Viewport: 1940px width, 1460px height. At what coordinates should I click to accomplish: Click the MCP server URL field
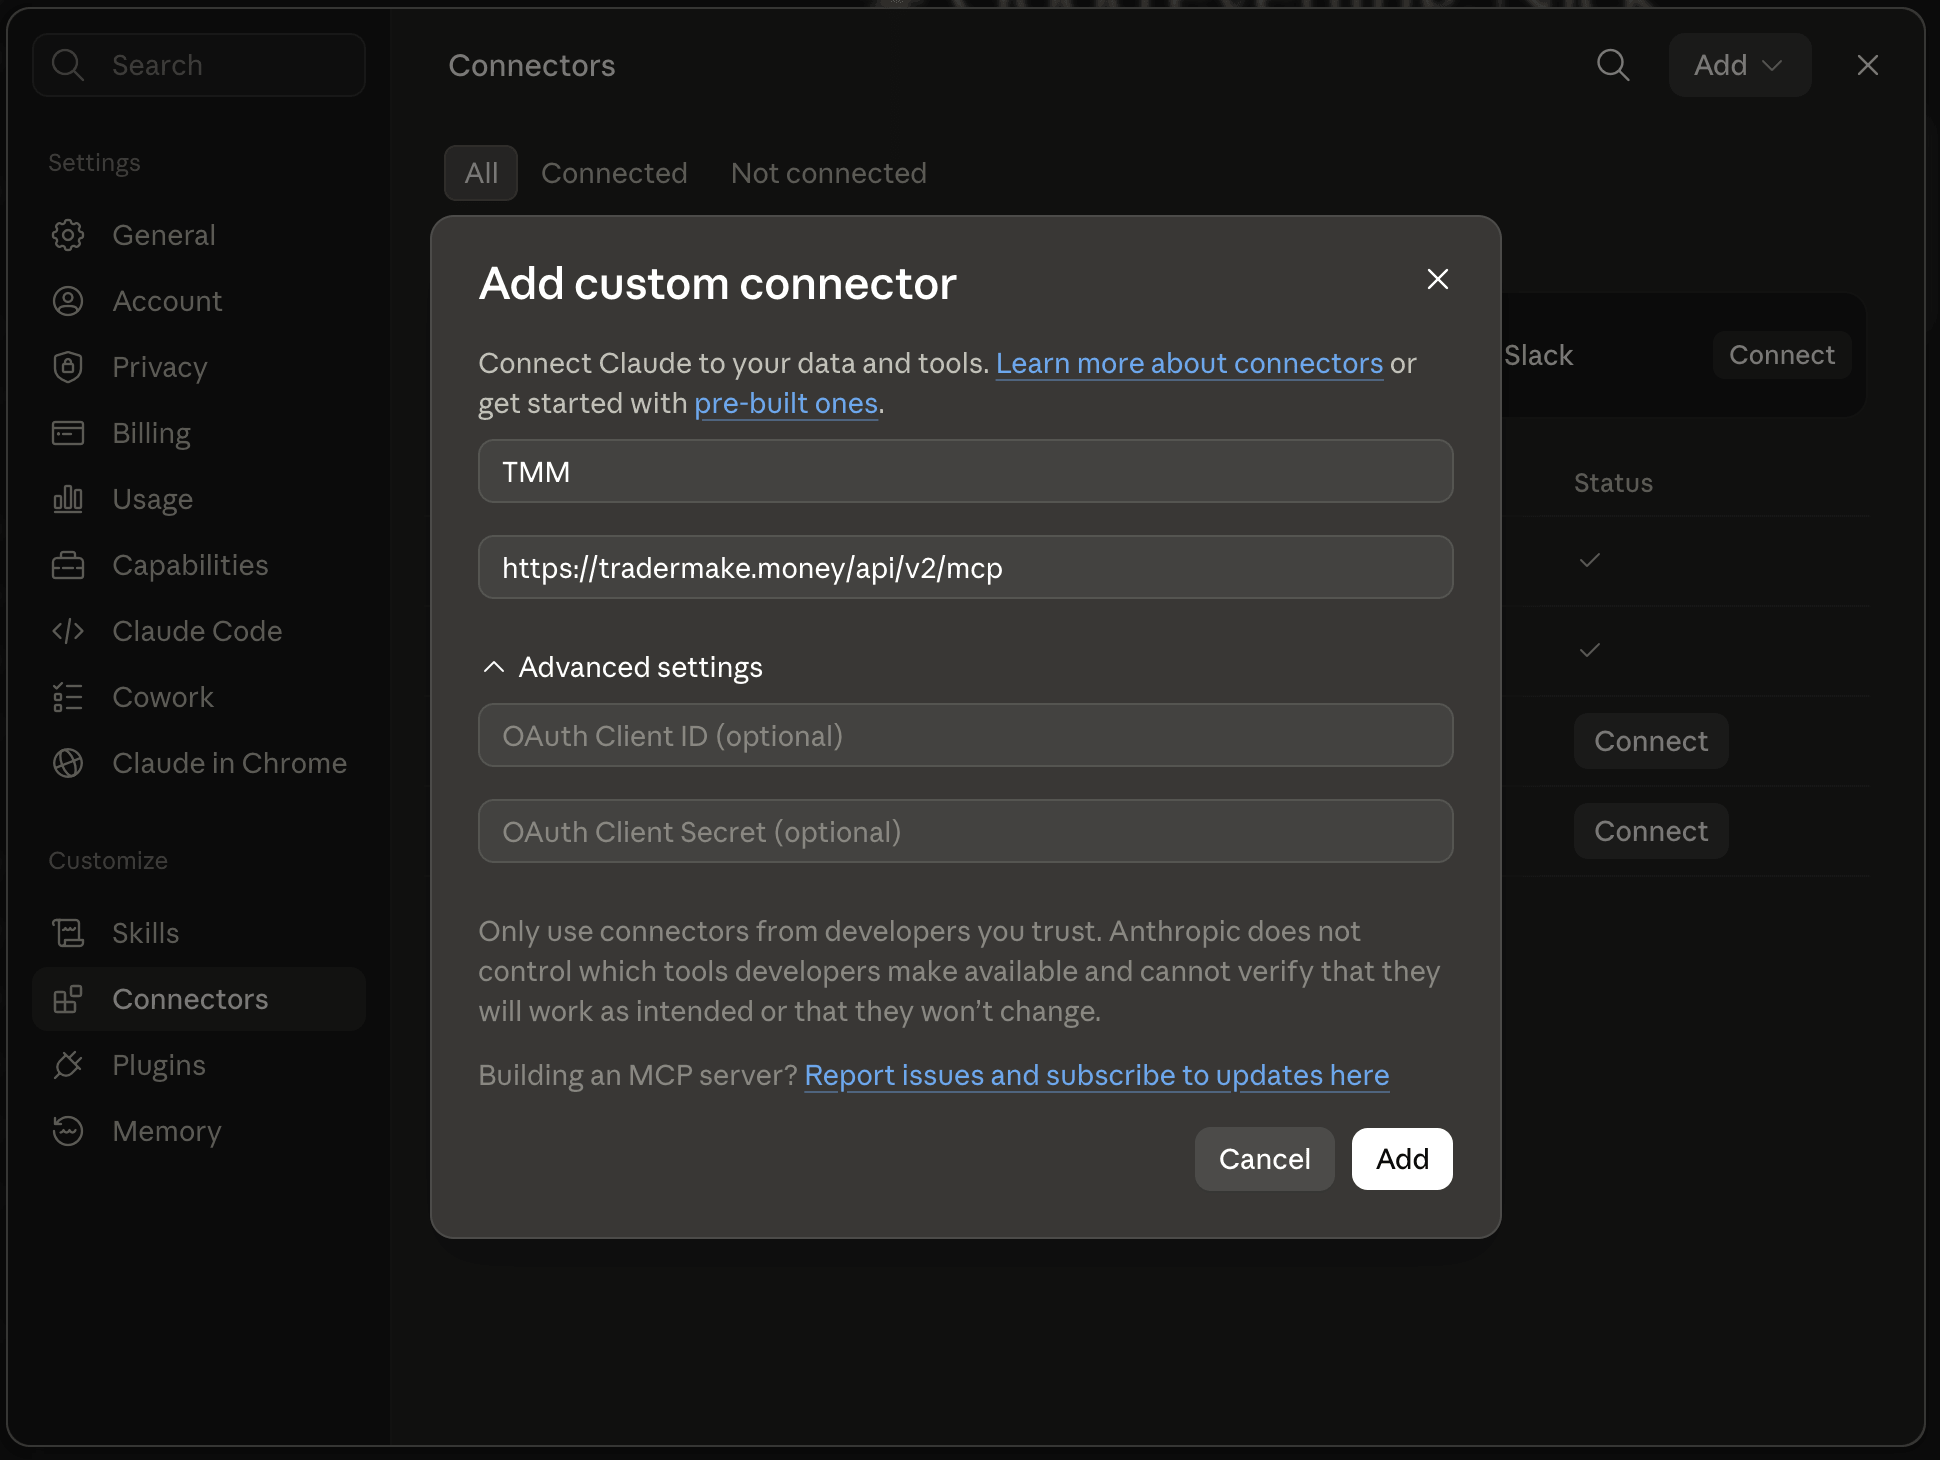coord(966,567)
